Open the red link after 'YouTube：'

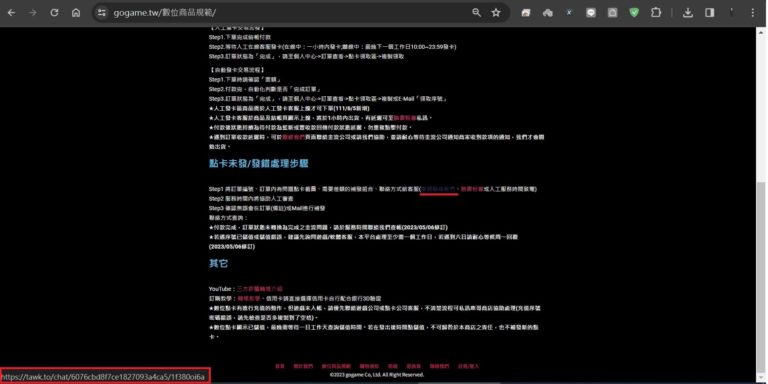[x=260, y=288]
